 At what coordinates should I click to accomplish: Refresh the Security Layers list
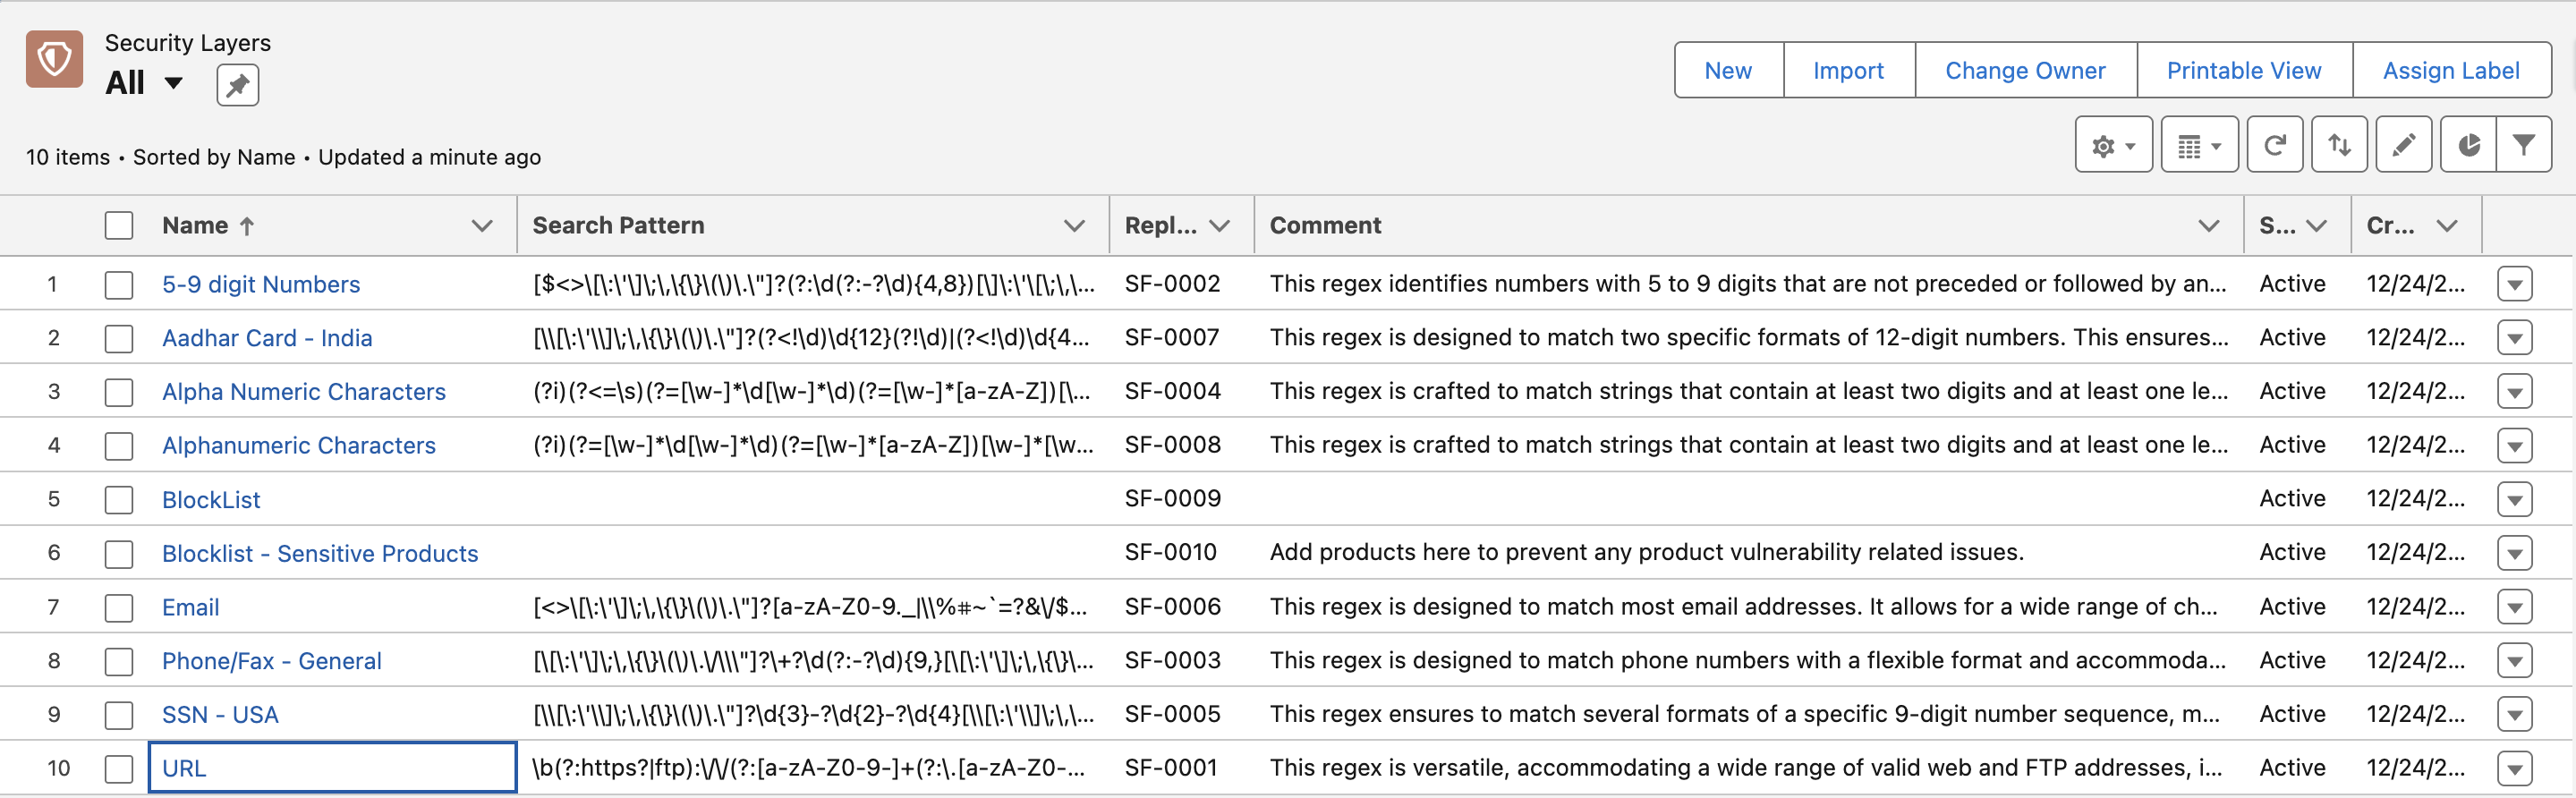click(x=2274, y=146)
